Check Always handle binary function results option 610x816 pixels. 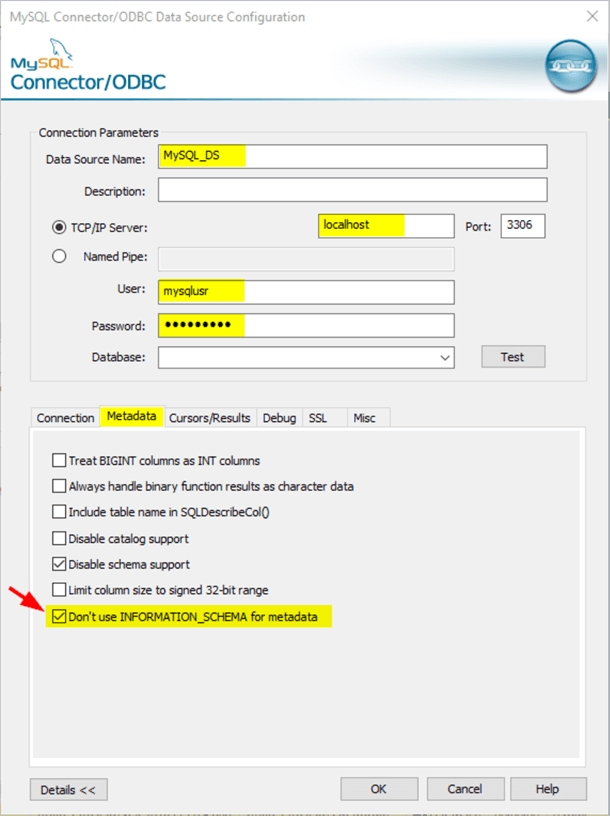[59, 486]
